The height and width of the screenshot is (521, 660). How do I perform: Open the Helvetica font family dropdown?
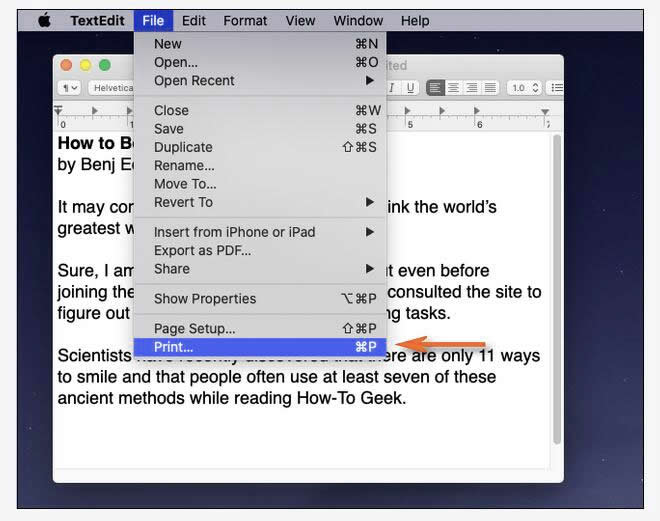[x=112, y=88]
